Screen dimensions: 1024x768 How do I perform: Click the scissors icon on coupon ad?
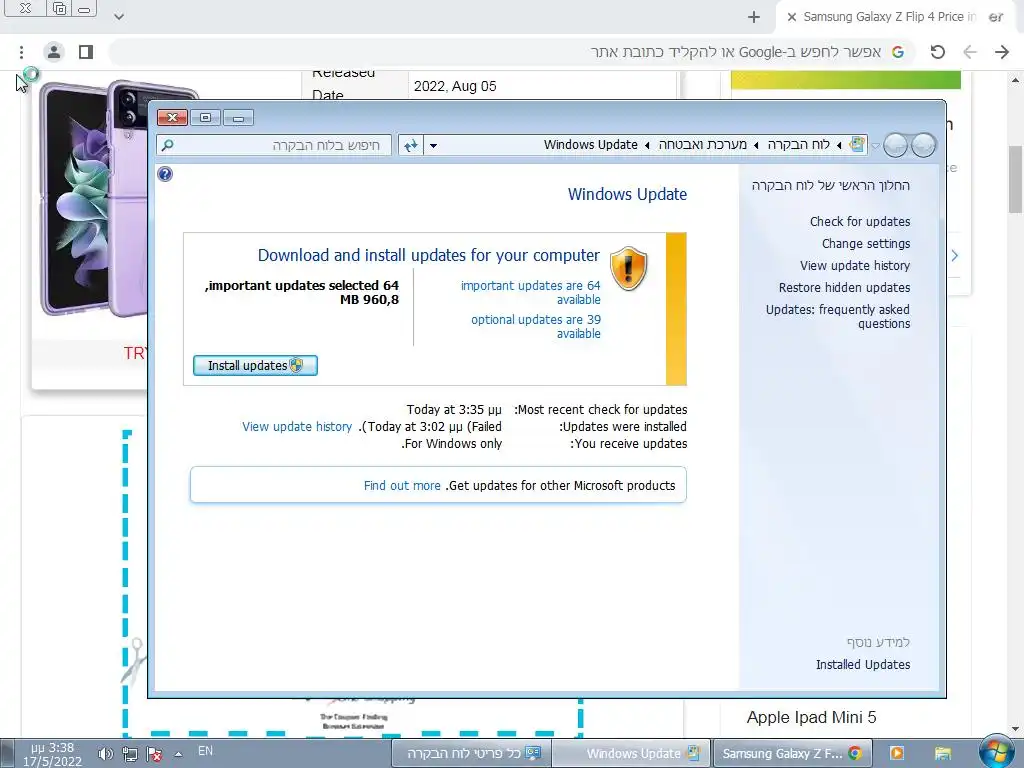134,660
